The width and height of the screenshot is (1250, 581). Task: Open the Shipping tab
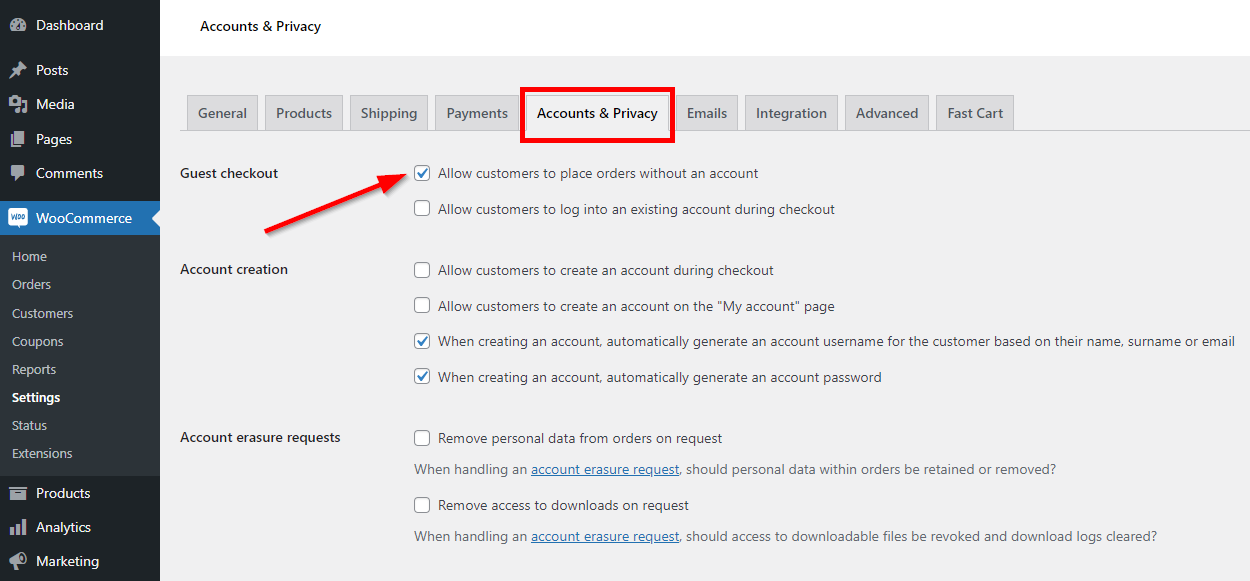click(389, 113)
